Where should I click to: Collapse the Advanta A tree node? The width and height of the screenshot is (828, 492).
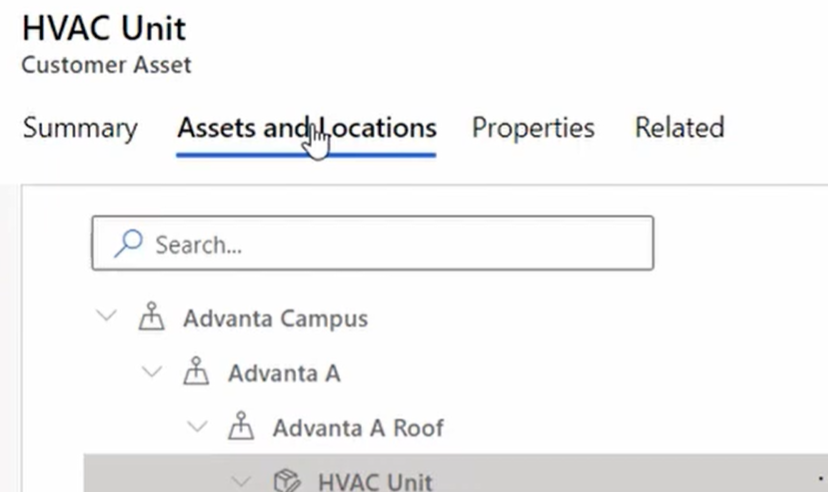click(x=152, y=372)
